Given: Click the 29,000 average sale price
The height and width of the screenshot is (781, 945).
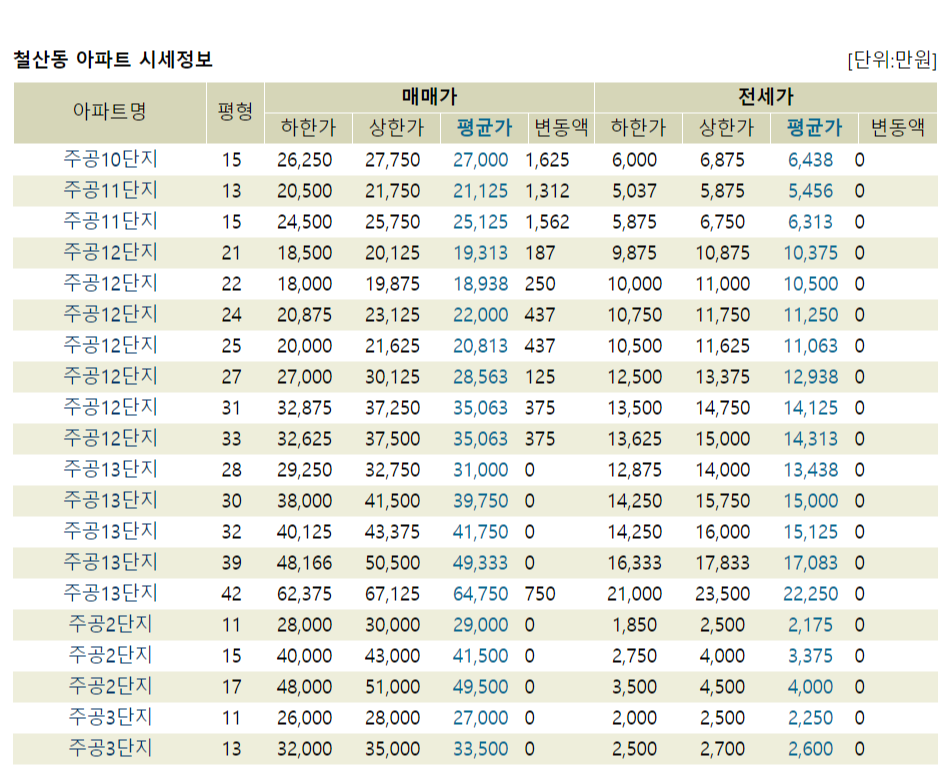Looking at the screenshot, I should click(x=480, y=626).
